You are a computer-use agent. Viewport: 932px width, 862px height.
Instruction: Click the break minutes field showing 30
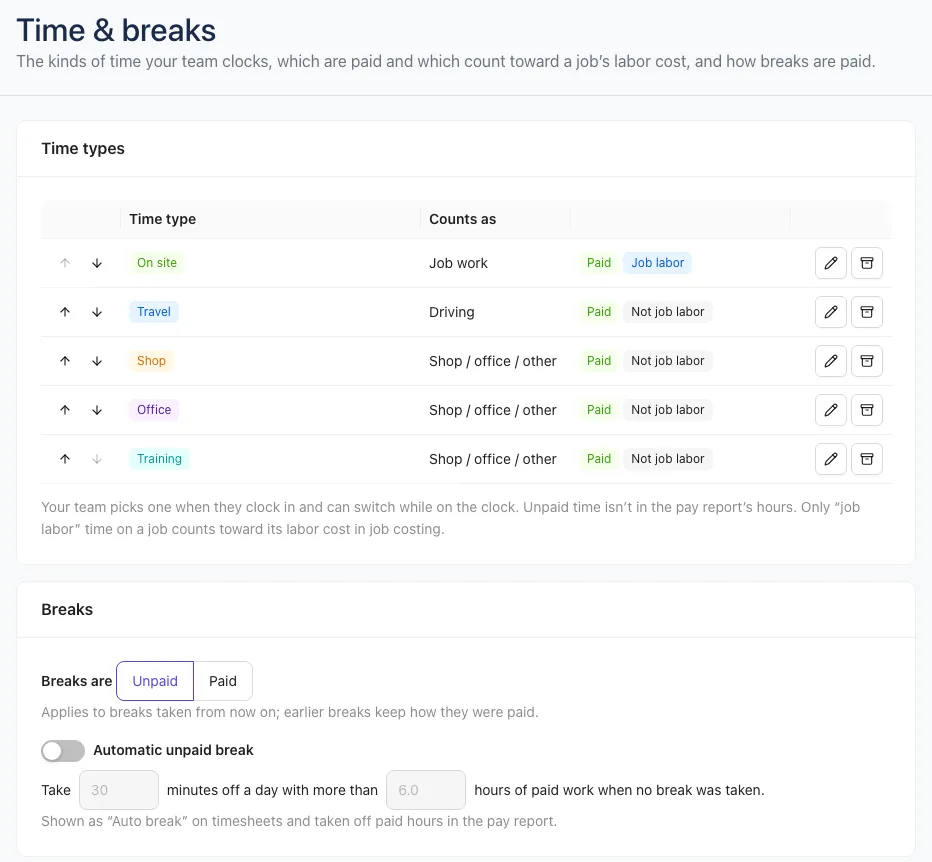pos(119,790)
